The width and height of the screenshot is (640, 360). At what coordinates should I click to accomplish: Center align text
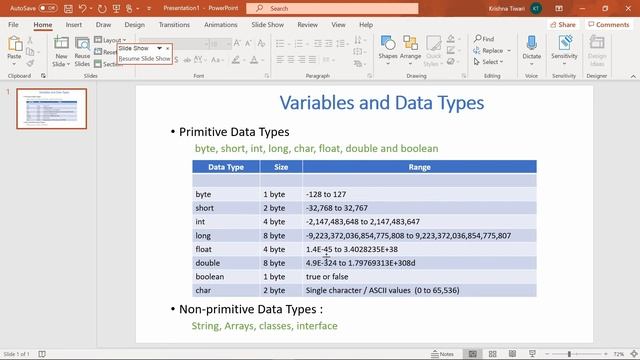(x=291, y=60)
